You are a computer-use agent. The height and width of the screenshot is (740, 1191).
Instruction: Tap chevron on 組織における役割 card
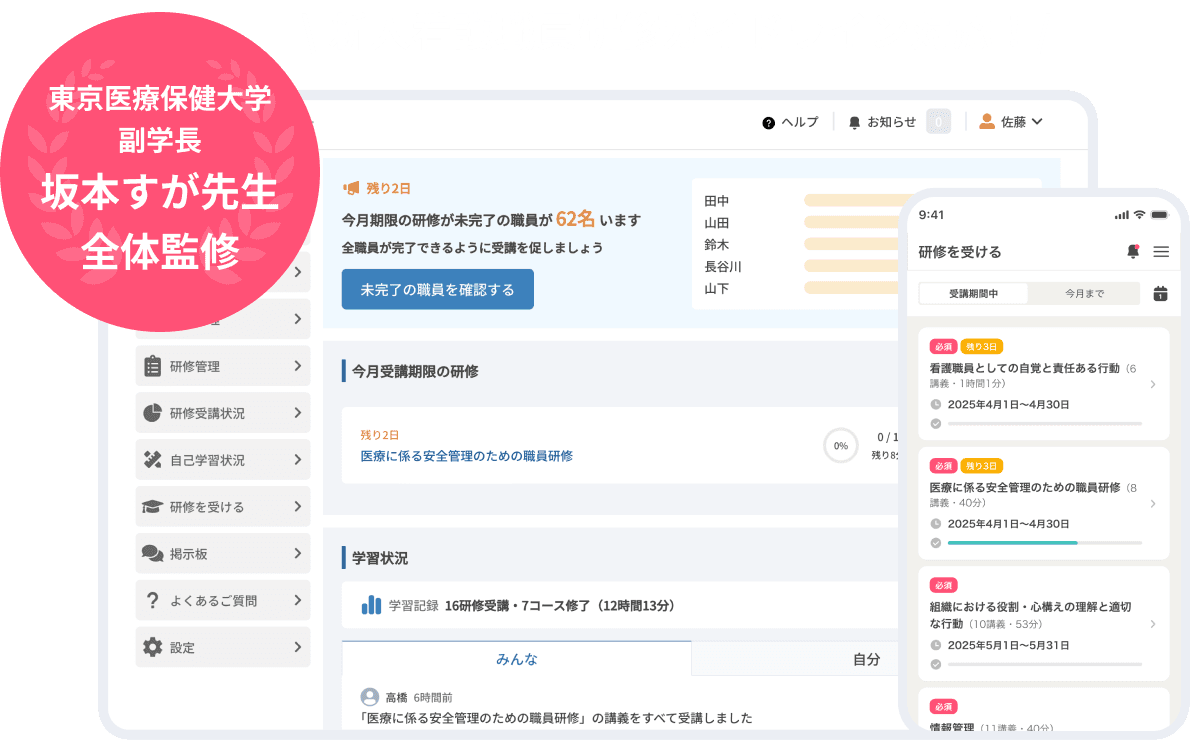point(1153,624)
